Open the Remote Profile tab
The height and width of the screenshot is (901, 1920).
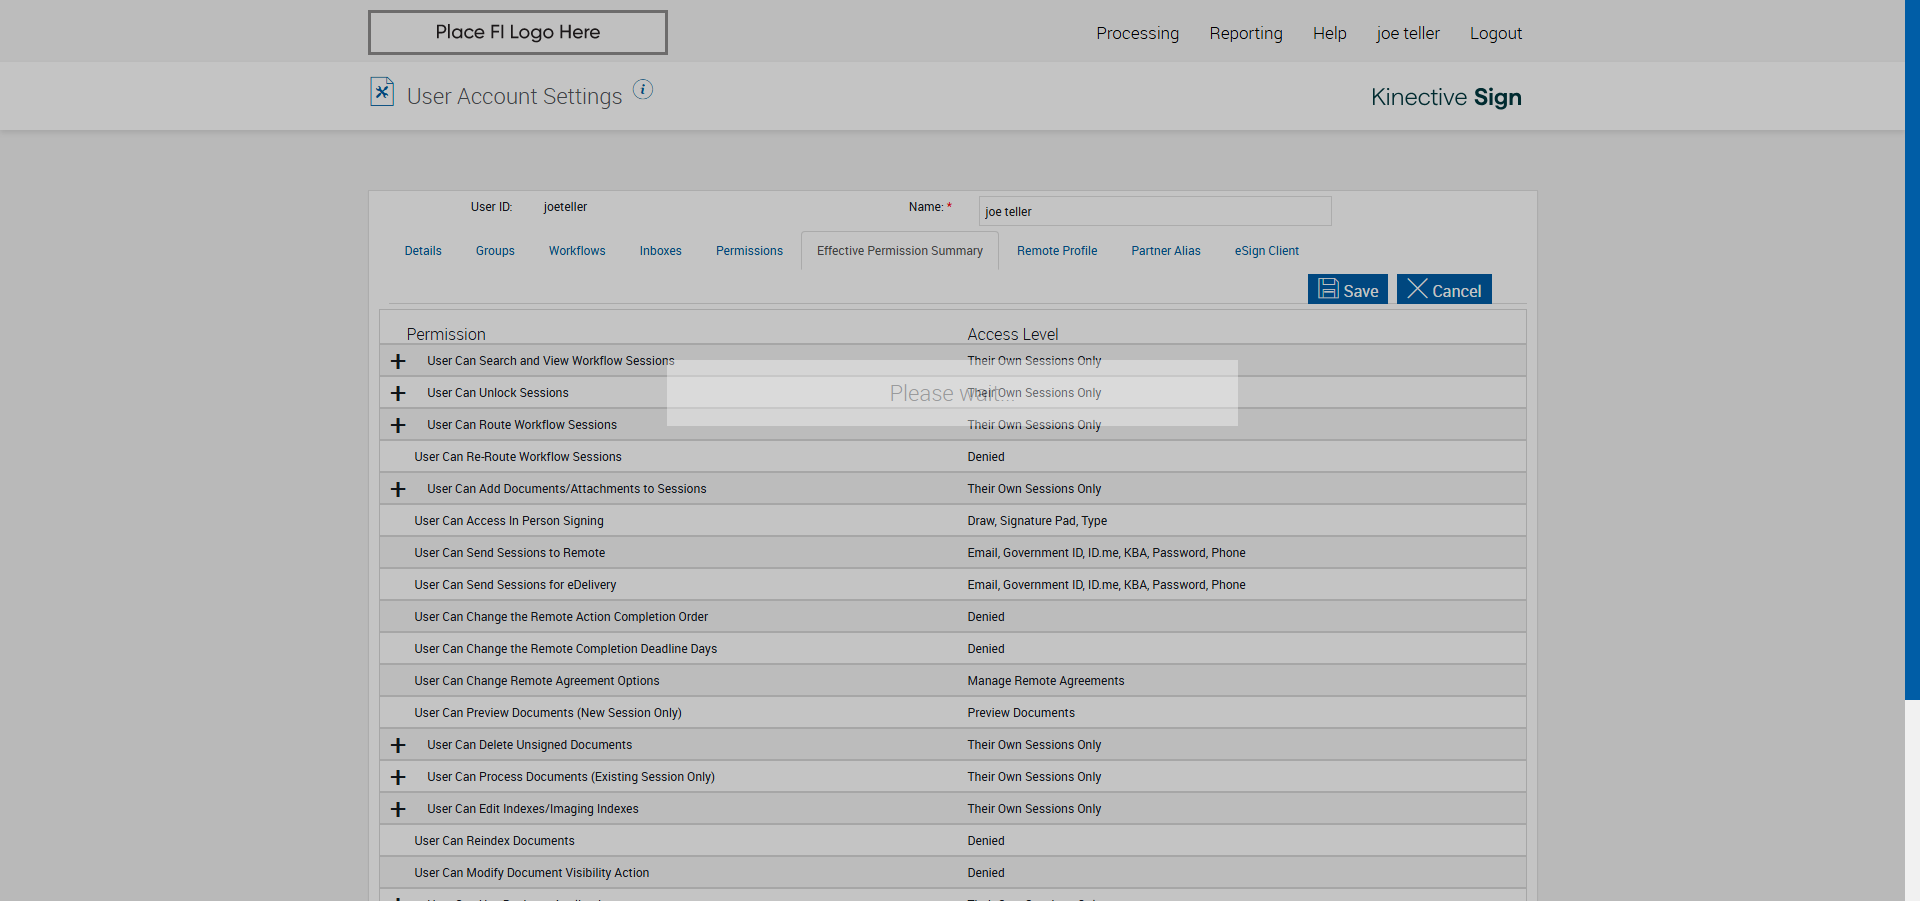pos(1057,251)
